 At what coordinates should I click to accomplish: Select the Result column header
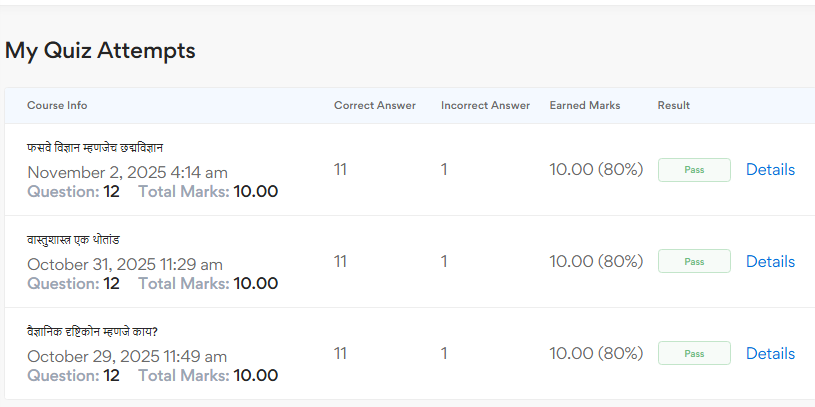coord(674,106)
